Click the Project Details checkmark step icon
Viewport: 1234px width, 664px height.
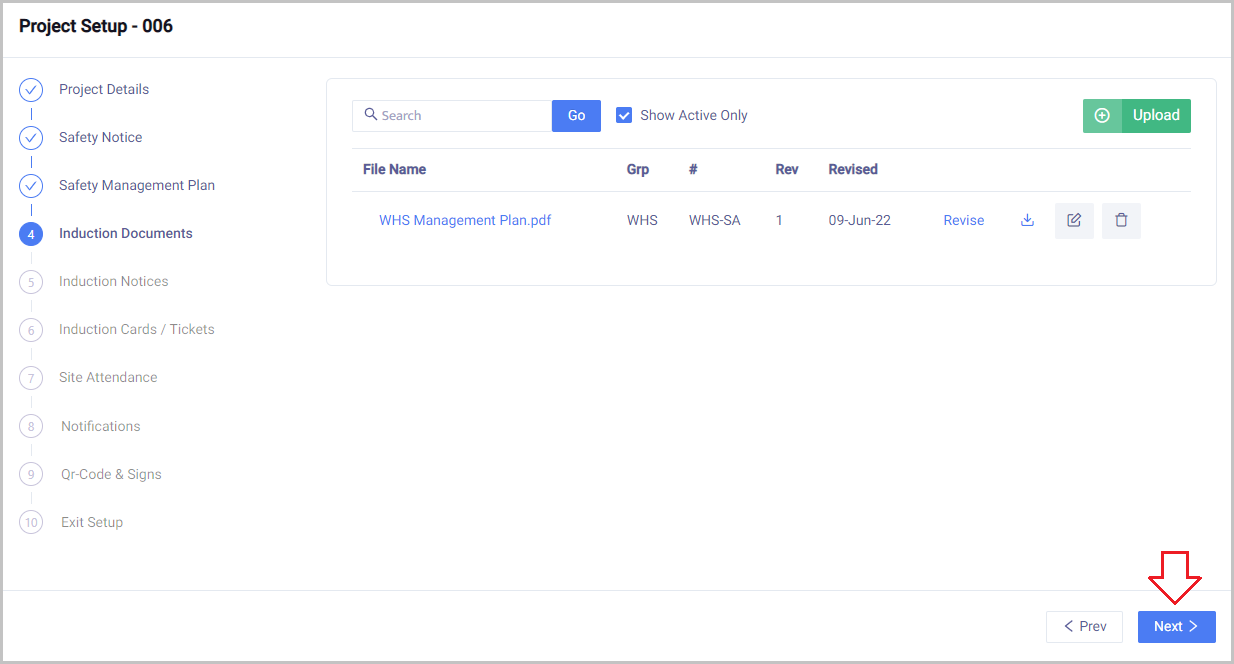click(x=31, y=90)
